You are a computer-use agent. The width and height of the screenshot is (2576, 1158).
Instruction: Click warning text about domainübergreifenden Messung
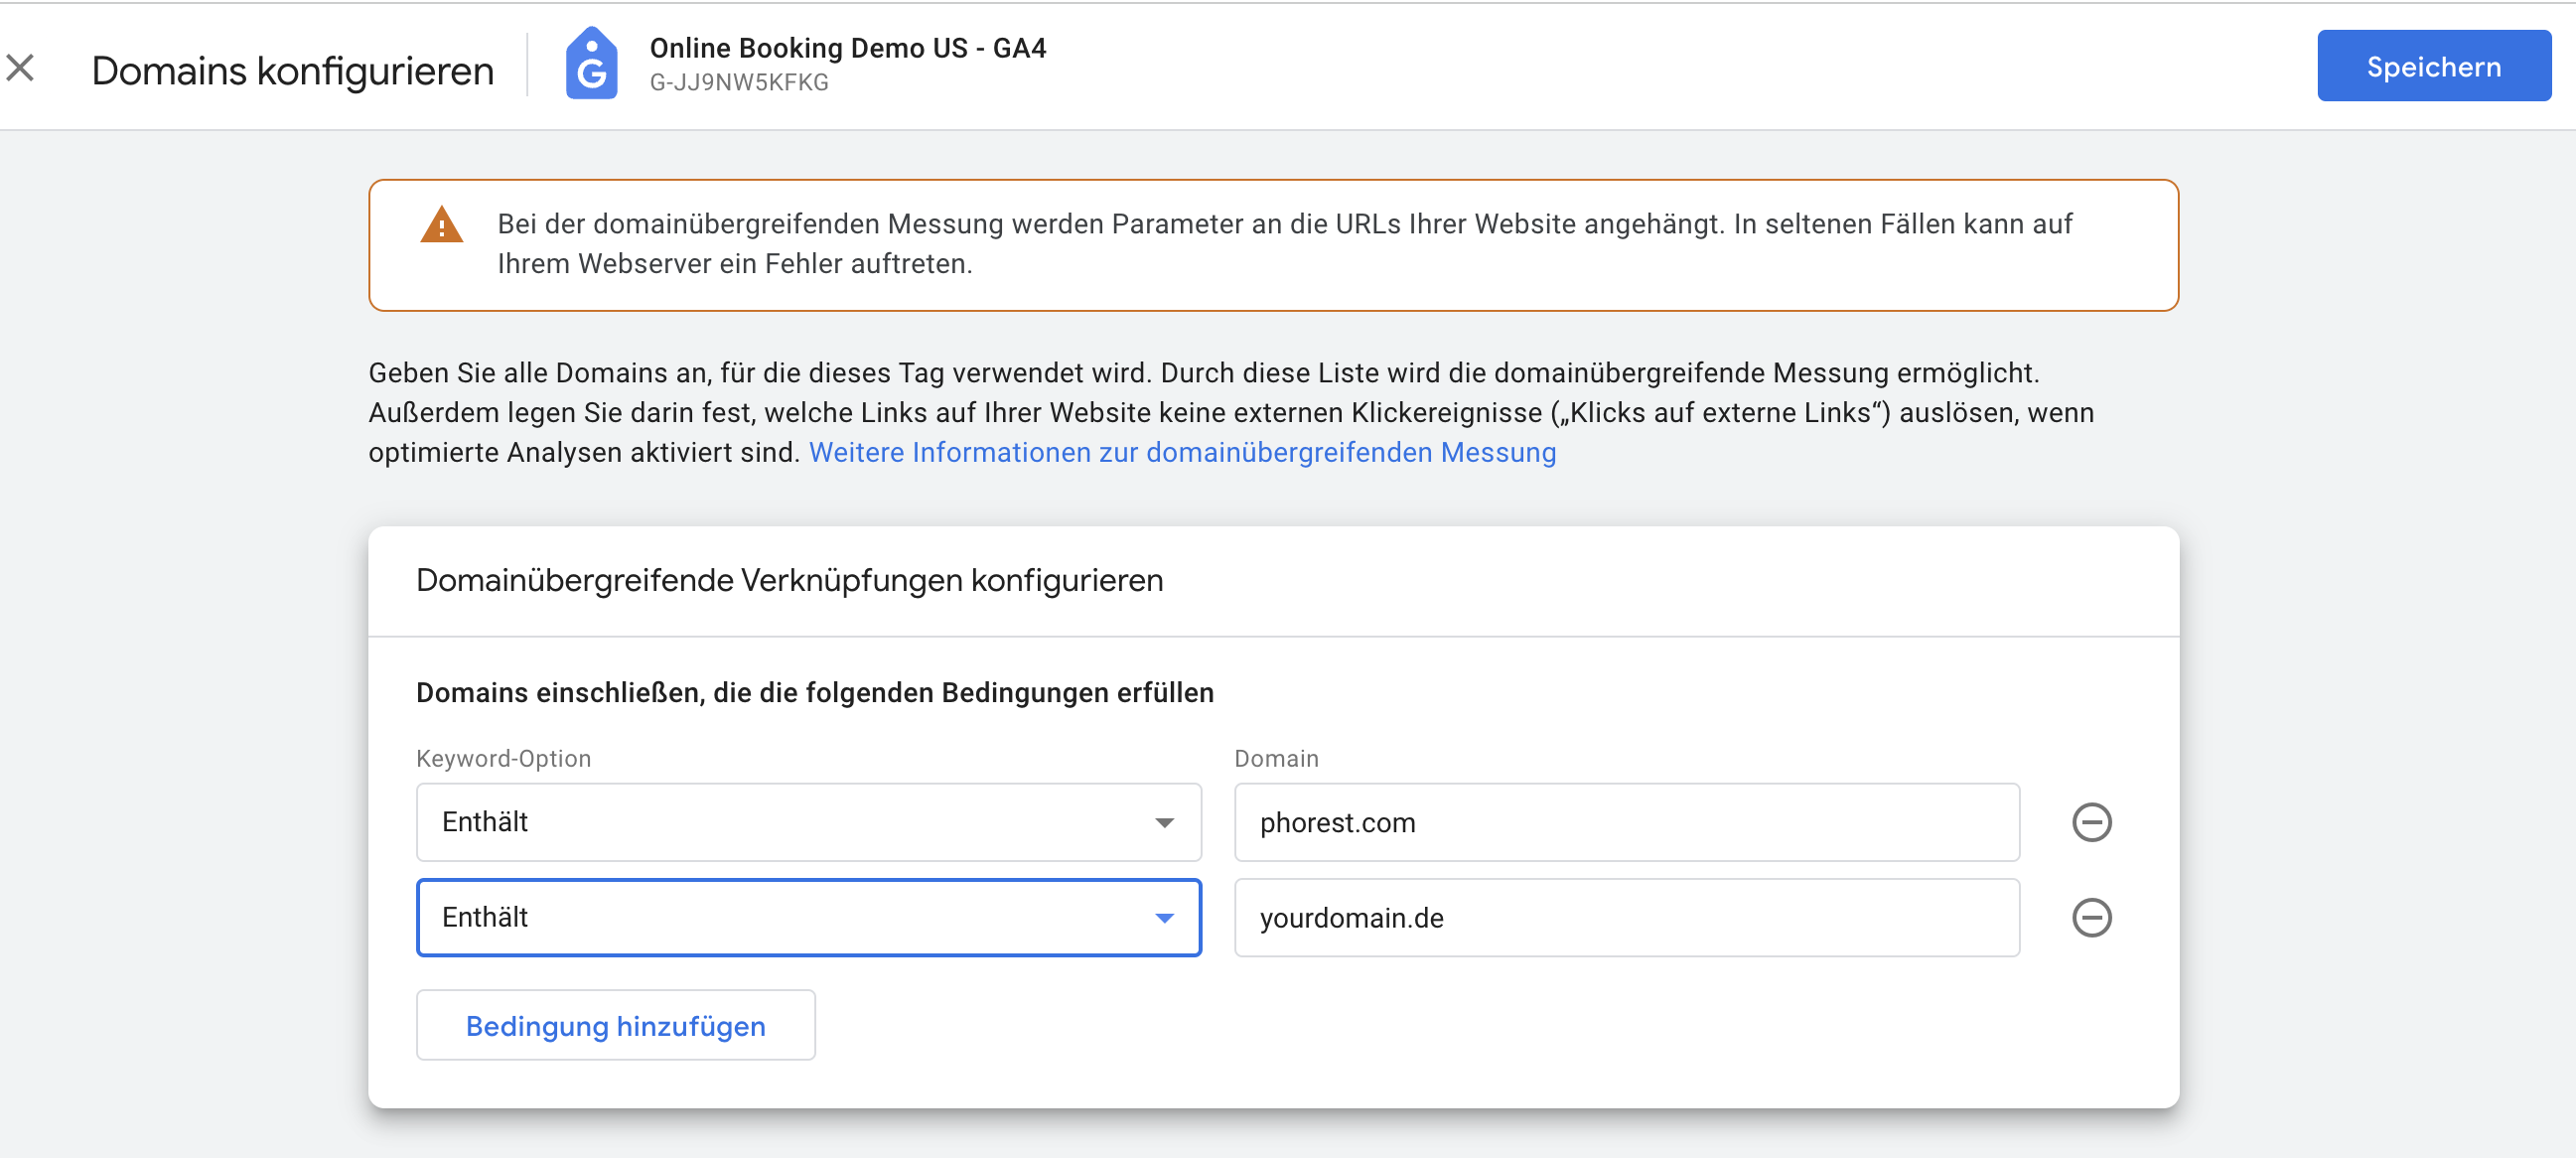point(1284,244)
